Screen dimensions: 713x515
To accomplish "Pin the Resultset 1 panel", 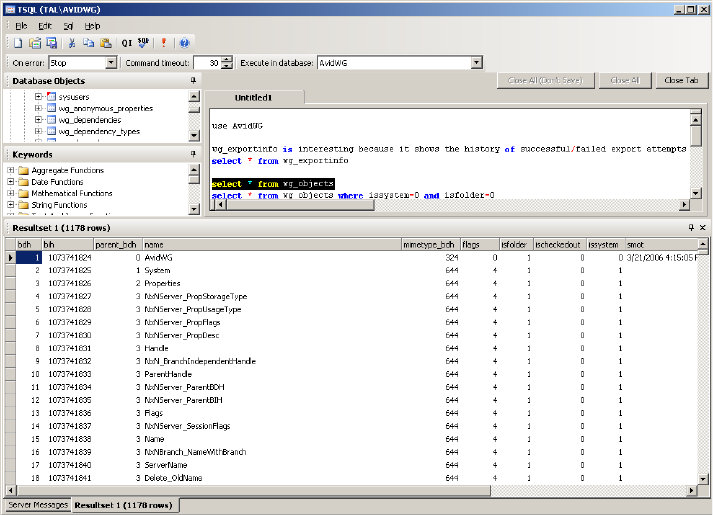I will 691,227.
